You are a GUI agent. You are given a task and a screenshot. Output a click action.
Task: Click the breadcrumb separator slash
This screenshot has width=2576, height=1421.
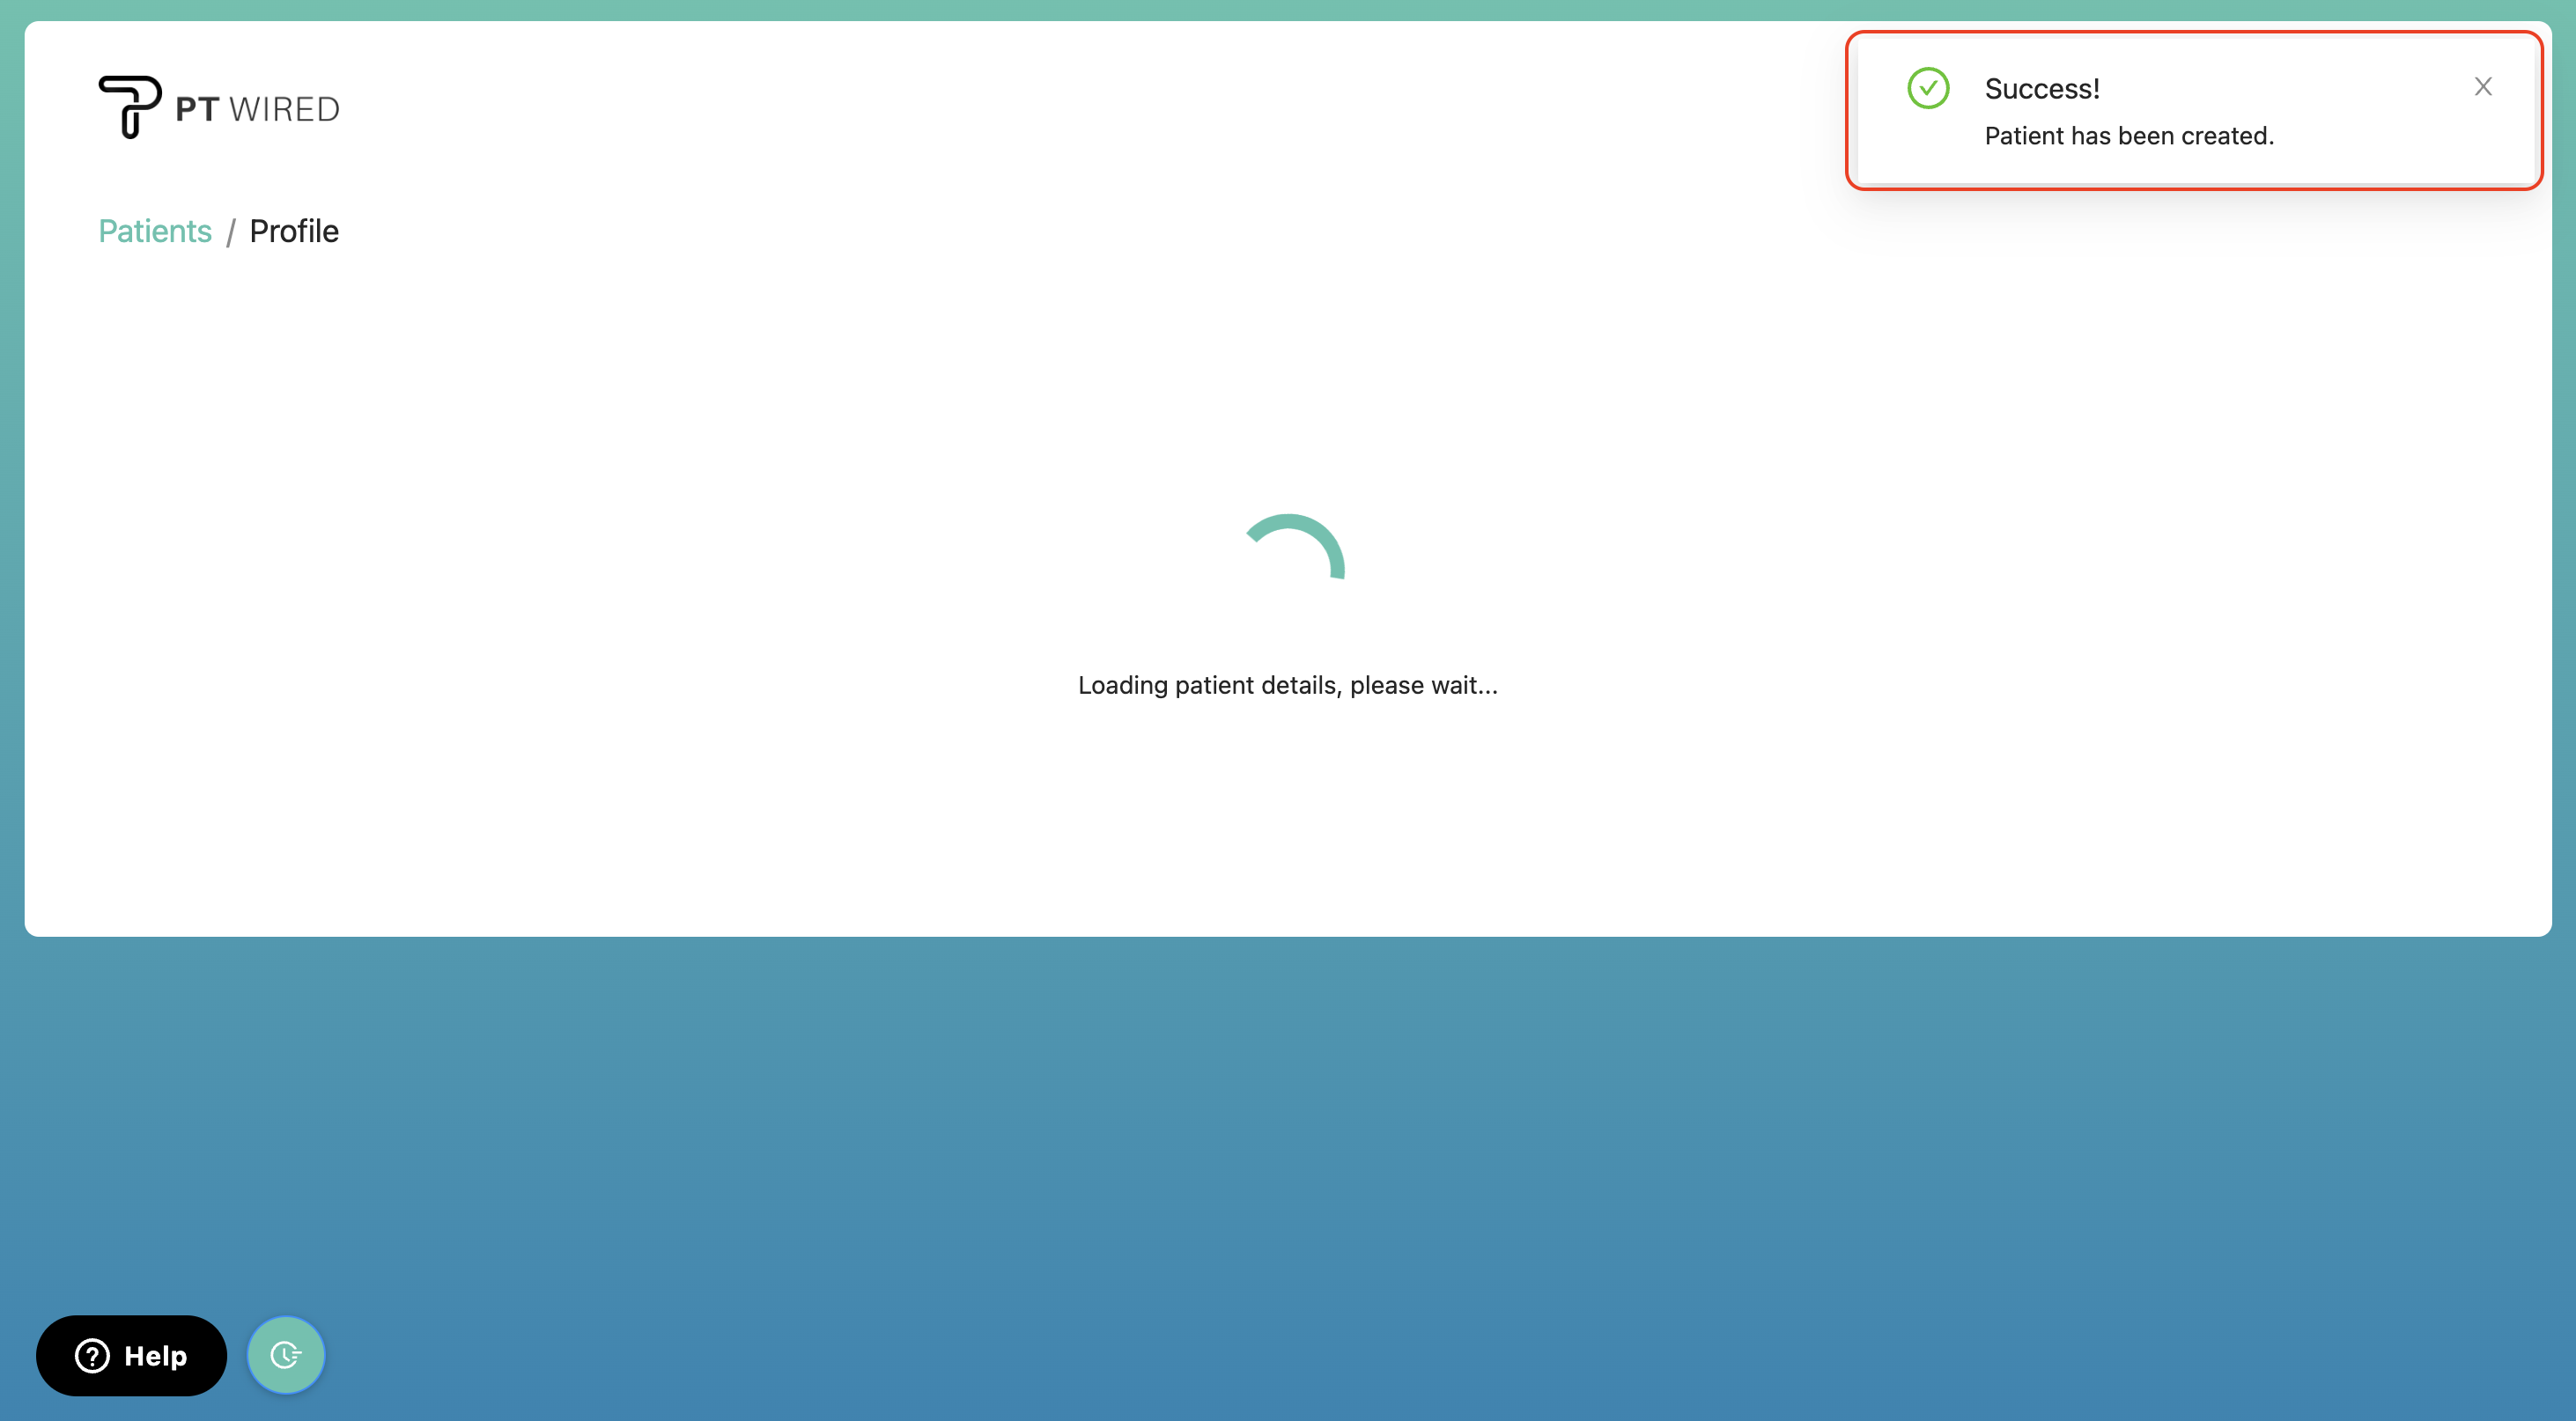(x=232, y=231)
